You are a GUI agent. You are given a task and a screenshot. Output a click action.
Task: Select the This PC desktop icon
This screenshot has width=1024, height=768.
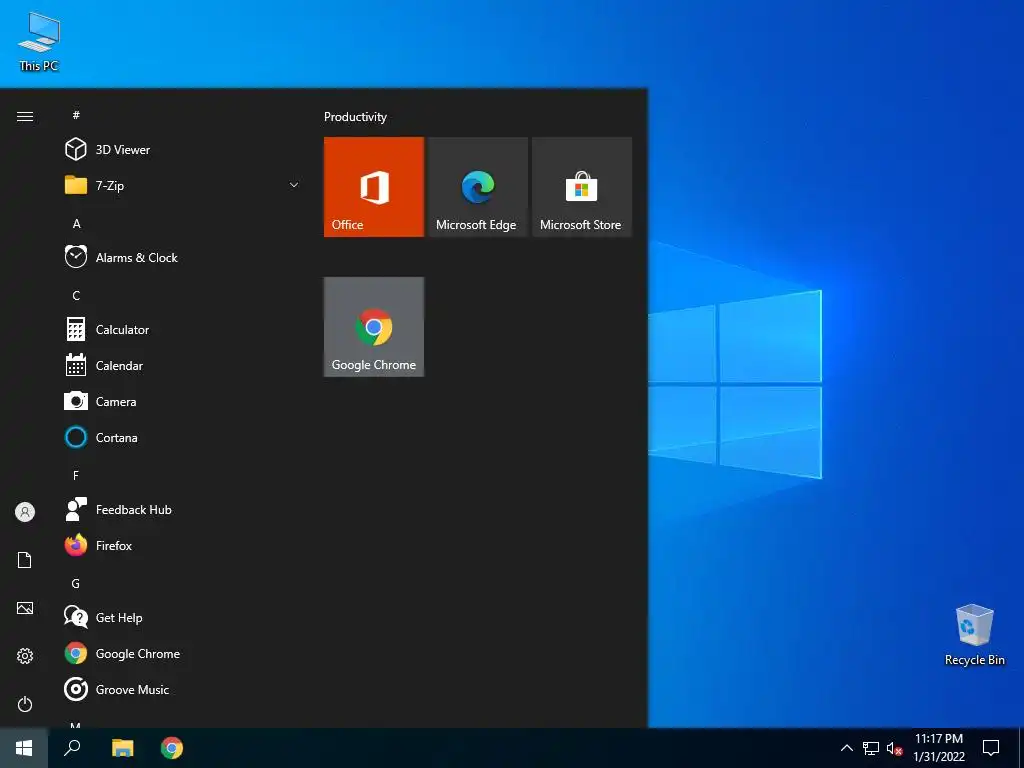(x=39, y=41)
